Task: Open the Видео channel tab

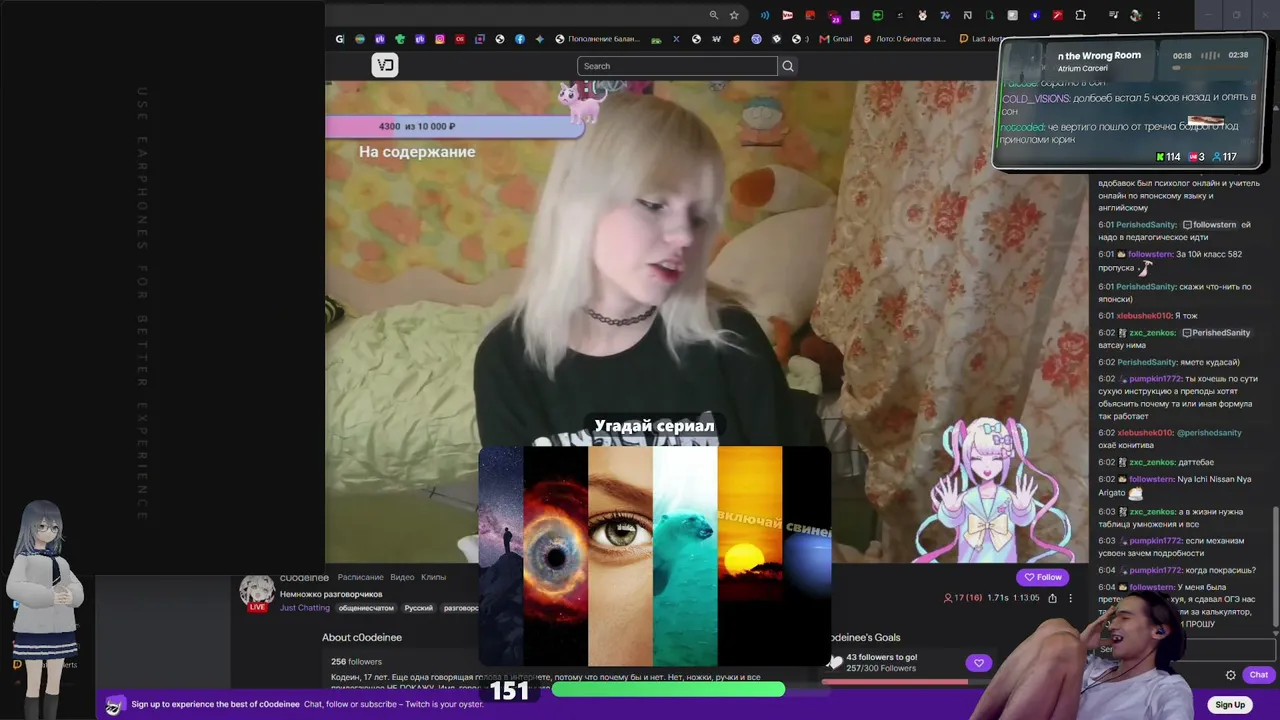Action: (402, 577)
